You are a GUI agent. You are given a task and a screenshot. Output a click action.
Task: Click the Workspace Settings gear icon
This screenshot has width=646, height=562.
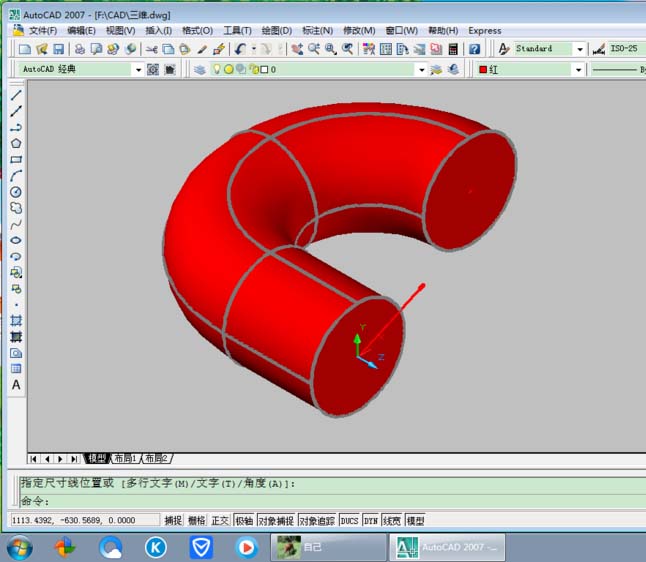(153, 69)
